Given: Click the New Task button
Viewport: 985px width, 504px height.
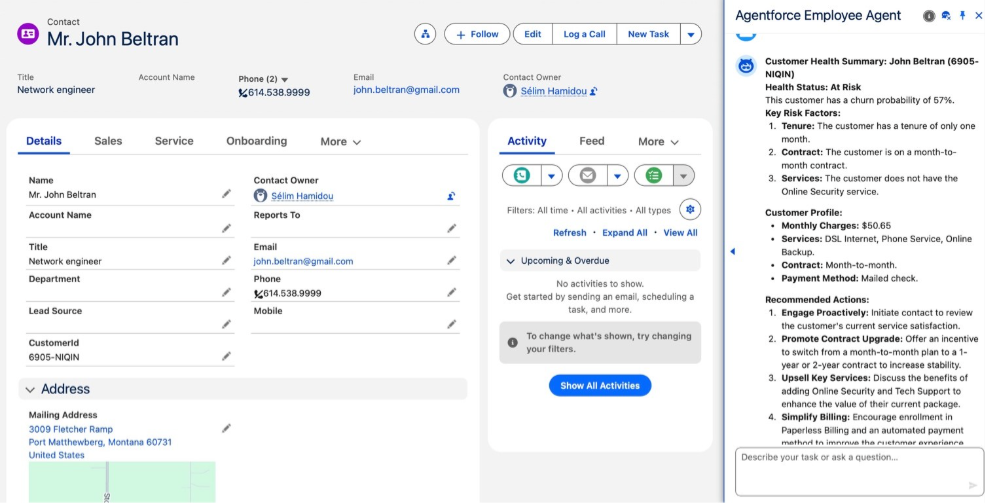Looking at the screenshot, I should [x=648, y=34].
